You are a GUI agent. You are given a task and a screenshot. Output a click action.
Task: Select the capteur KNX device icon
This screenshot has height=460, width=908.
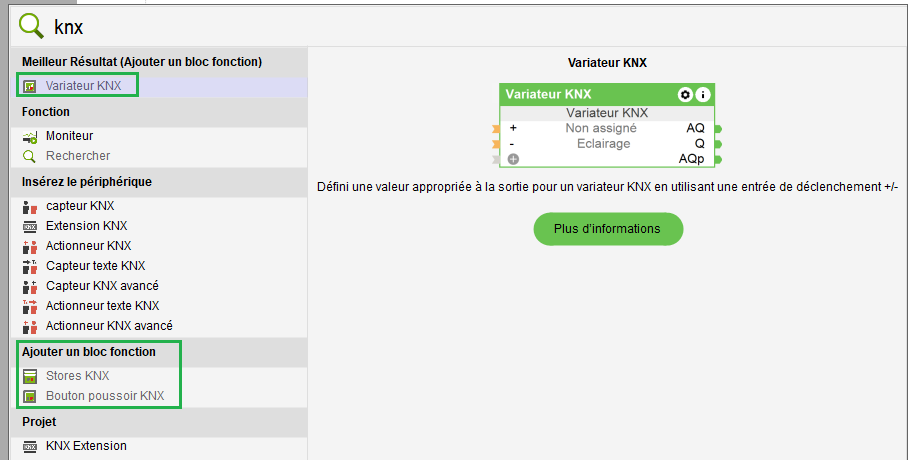tap(29, 206)
